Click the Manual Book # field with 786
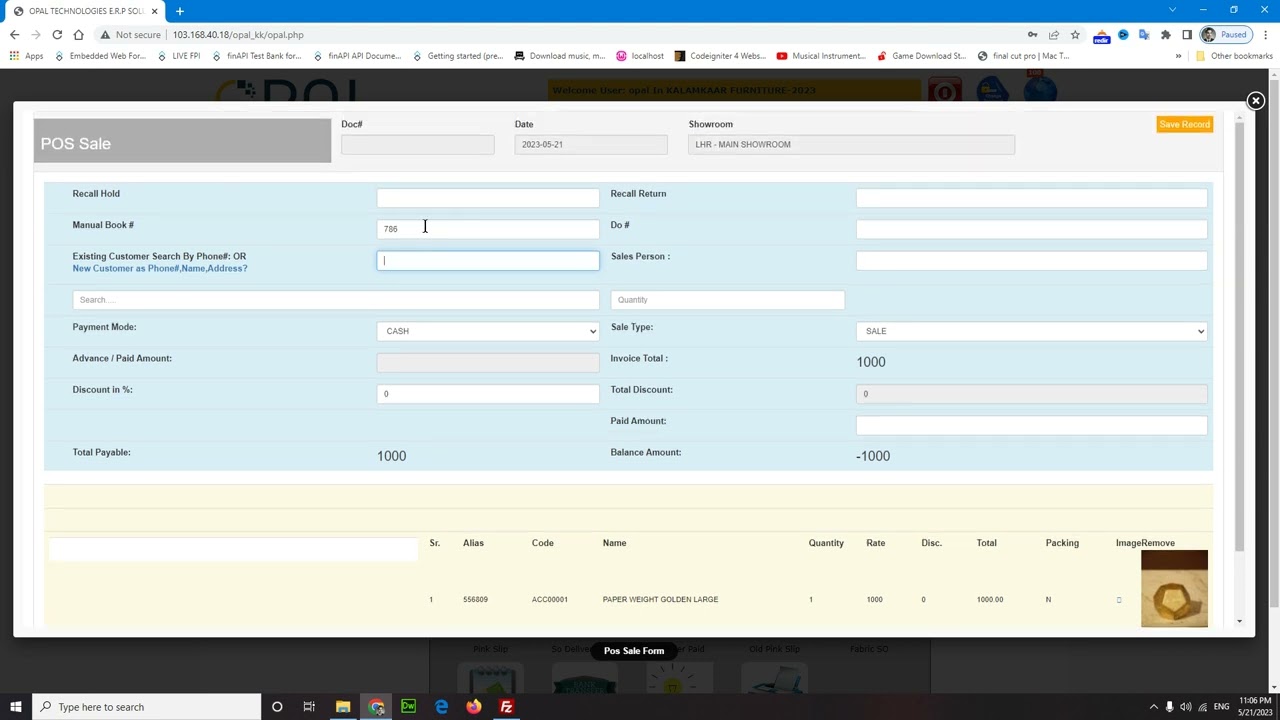This screenshot has height=720, width=1280. 488,229
